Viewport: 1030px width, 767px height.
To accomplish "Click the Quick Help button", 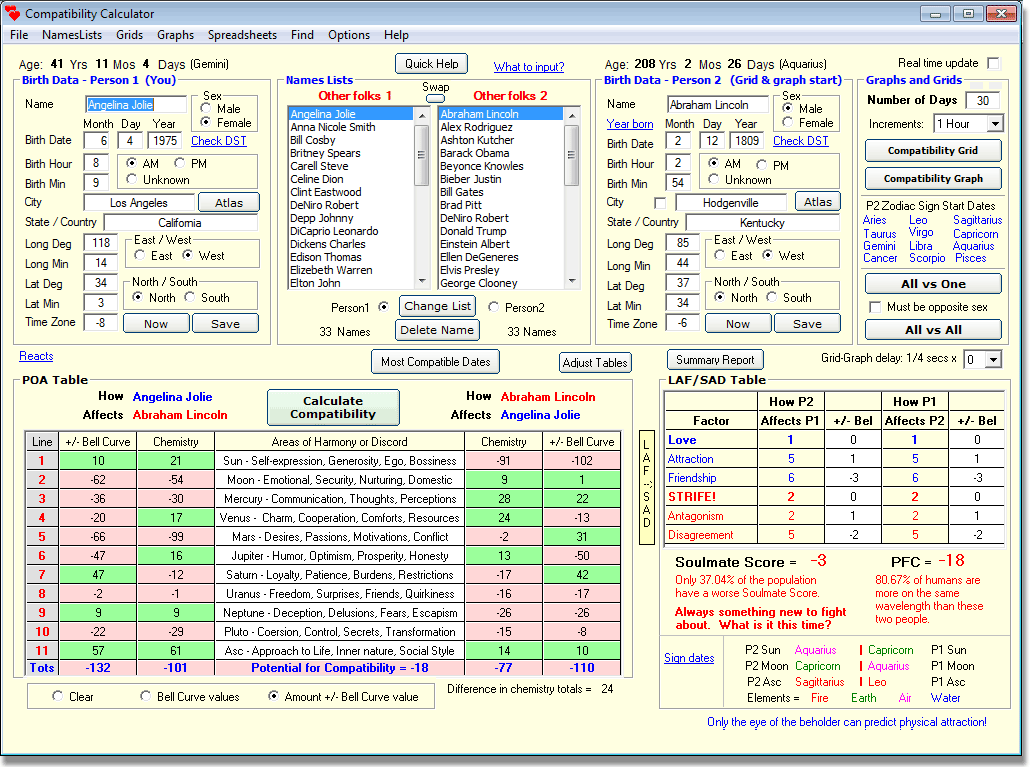I will [x=430, y=63].
